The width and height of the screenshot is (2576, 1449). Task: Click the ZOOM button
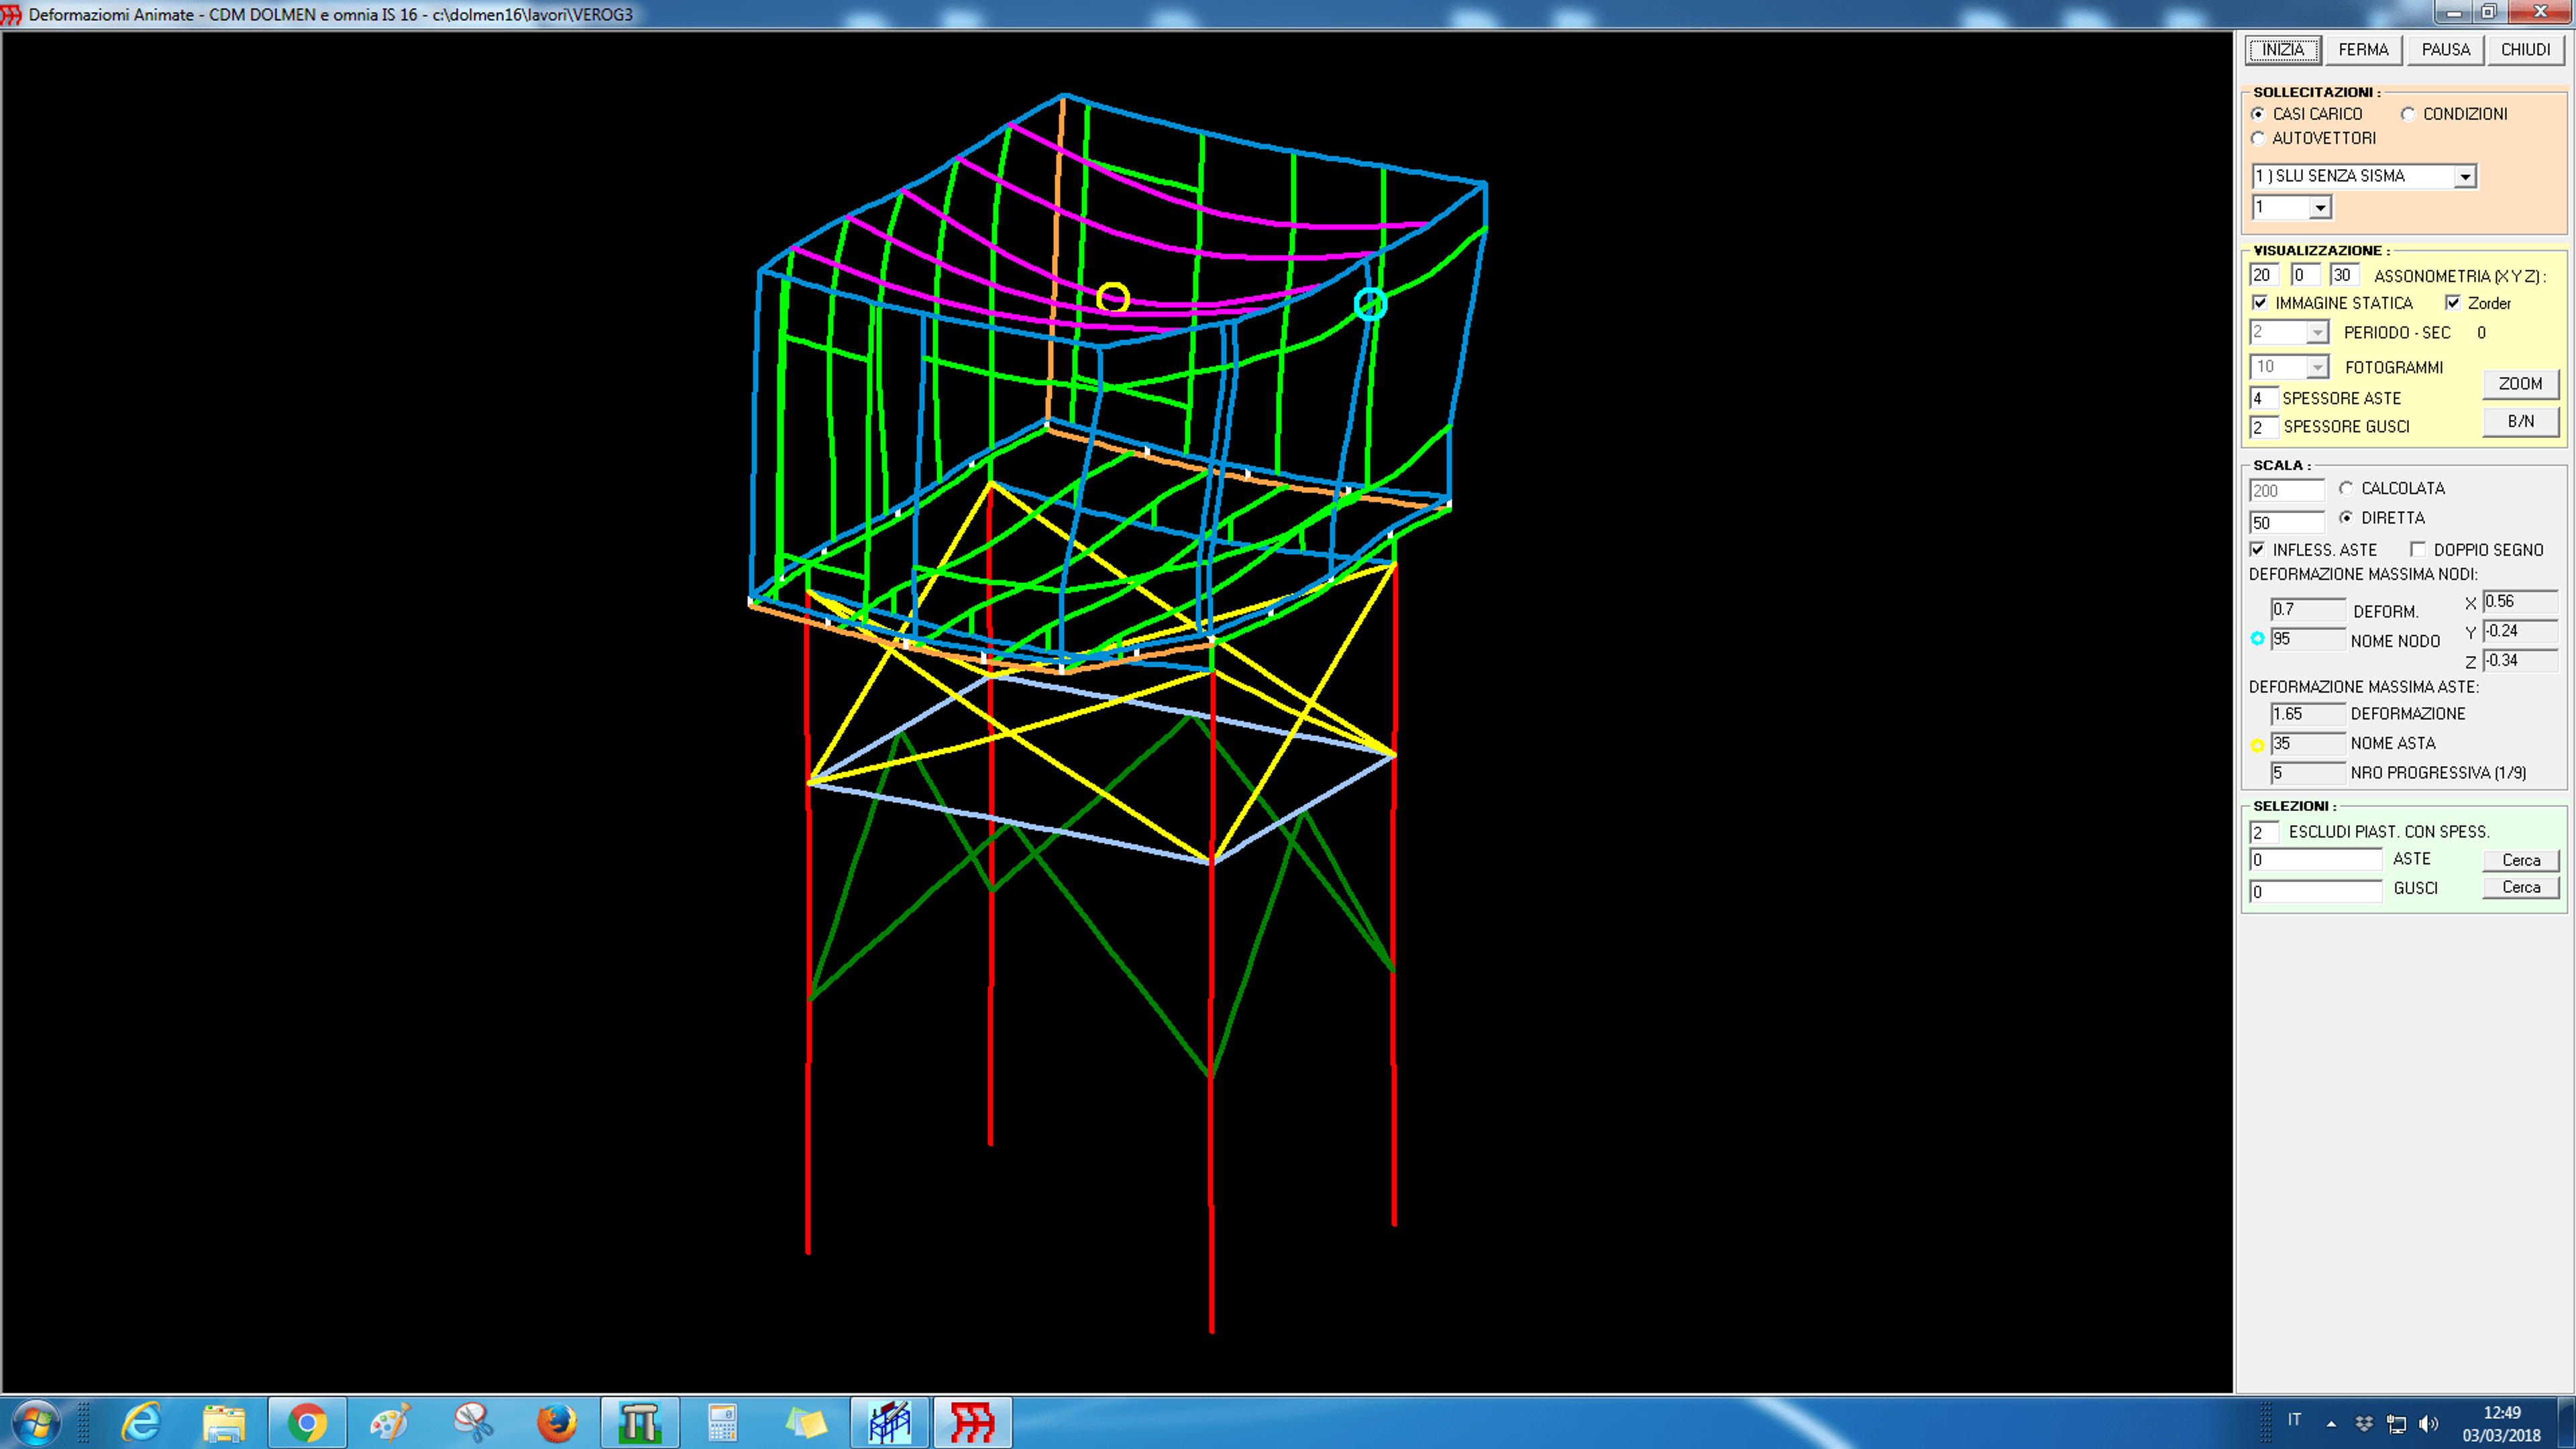2520,384
